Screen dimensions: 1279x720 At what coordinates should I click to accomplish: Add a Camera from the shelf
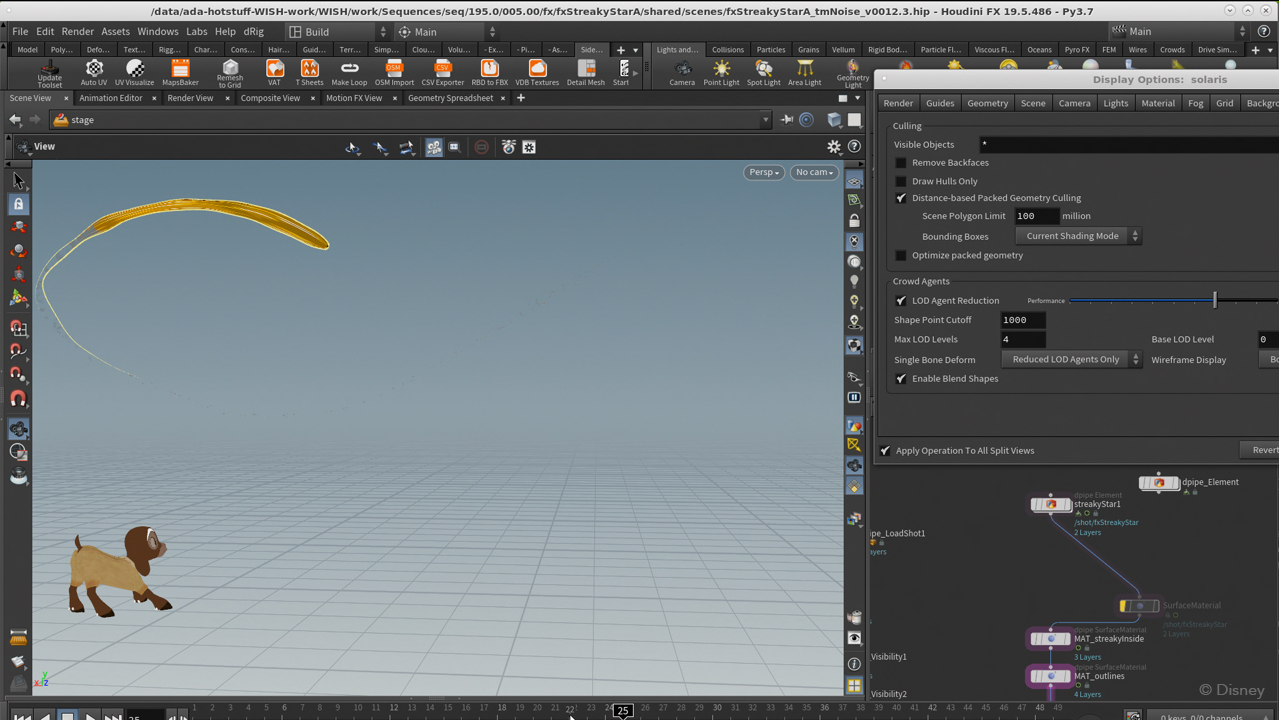pyautogui.click(x=682, y=73)
